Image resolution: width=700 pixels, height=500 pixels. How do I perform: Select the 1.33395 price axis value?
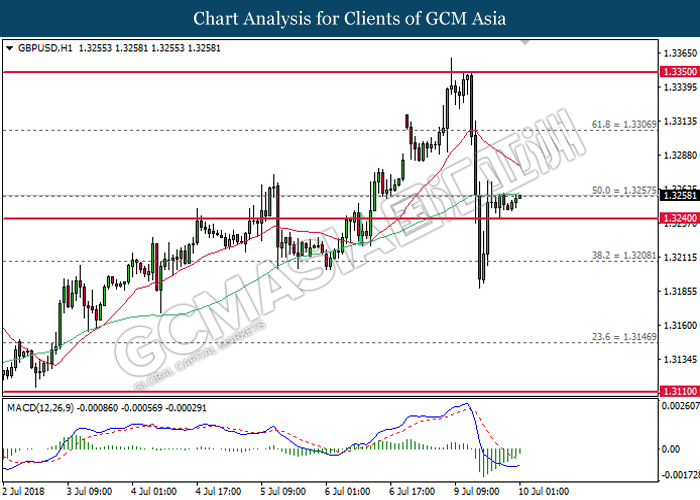pos(680,87)
